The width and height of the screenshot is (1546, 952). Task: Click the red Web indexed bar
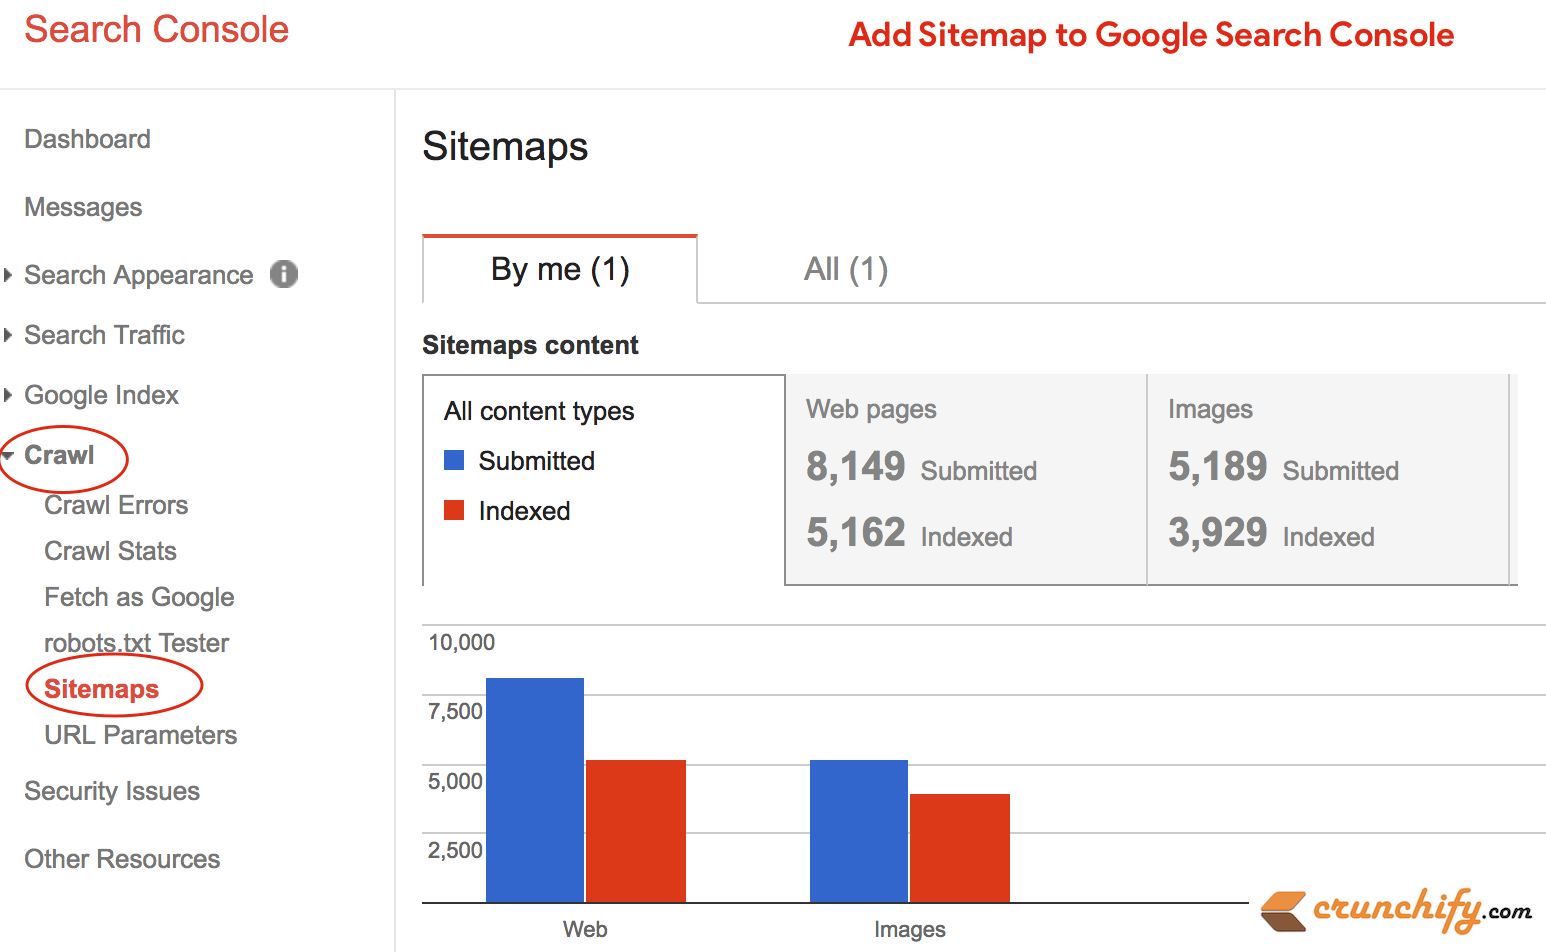tap(636, 831)
